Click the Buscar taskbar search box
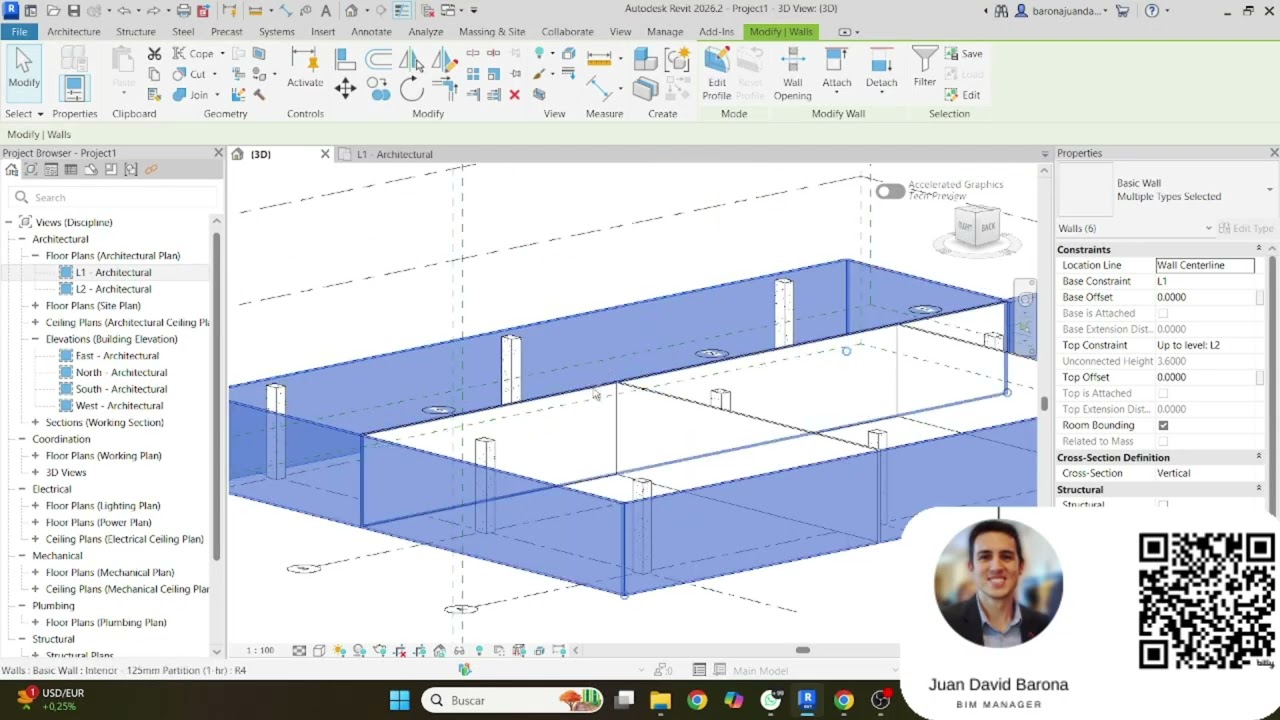The width and height of the screenshot is (1280, 720). pos(510,700)
